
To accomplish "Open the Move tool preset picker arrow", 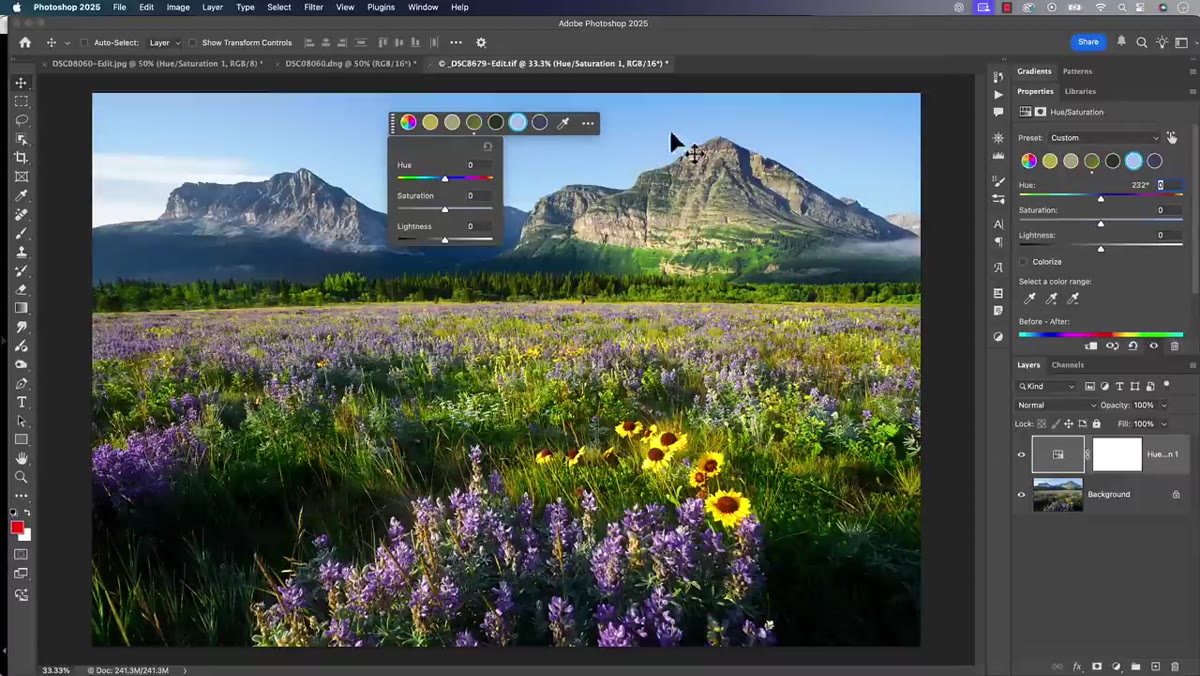I will pos(67,43).
